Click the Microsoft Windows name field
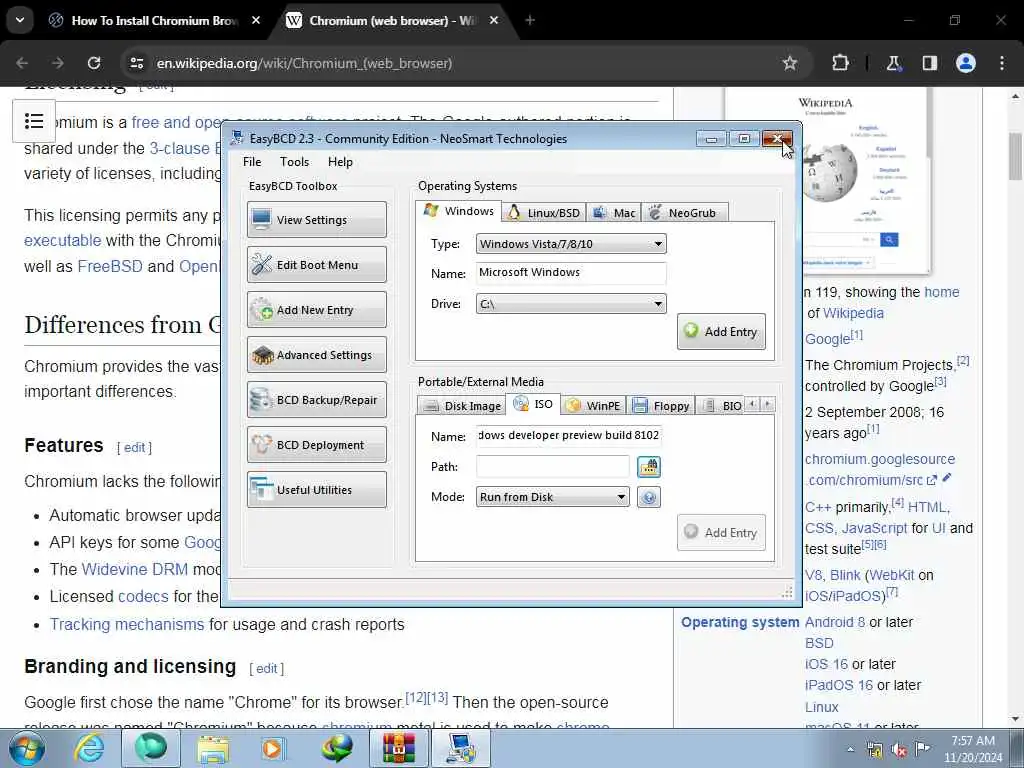 pos(571,273)
